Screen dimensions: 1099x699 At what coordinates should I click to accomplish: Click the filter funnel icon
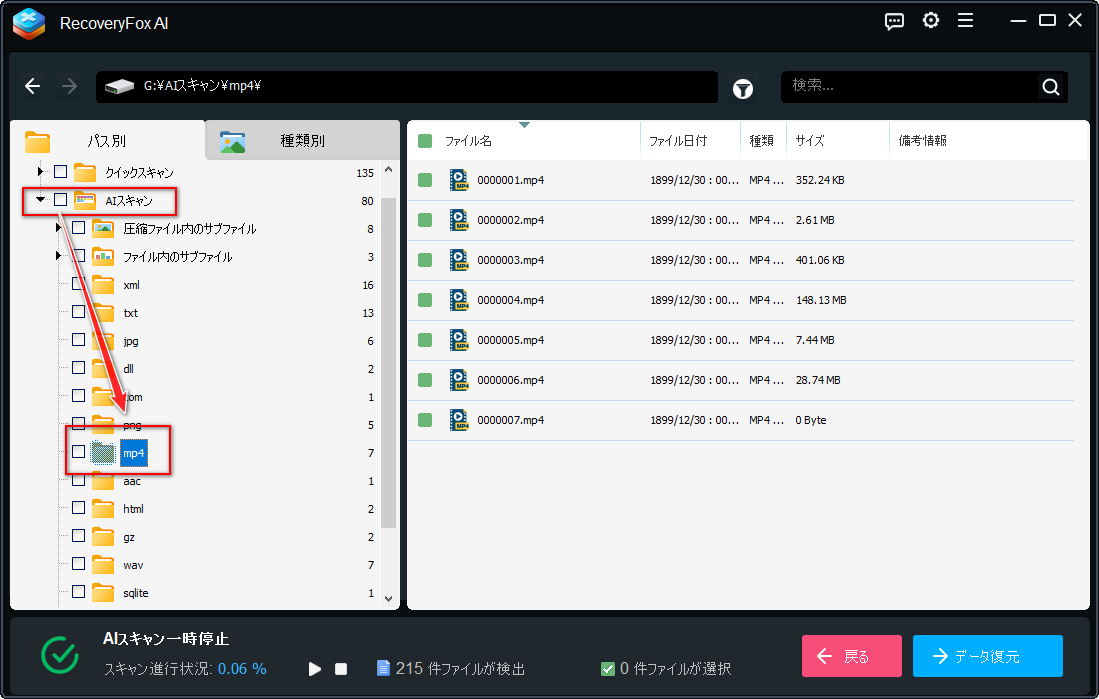(743, 88)
